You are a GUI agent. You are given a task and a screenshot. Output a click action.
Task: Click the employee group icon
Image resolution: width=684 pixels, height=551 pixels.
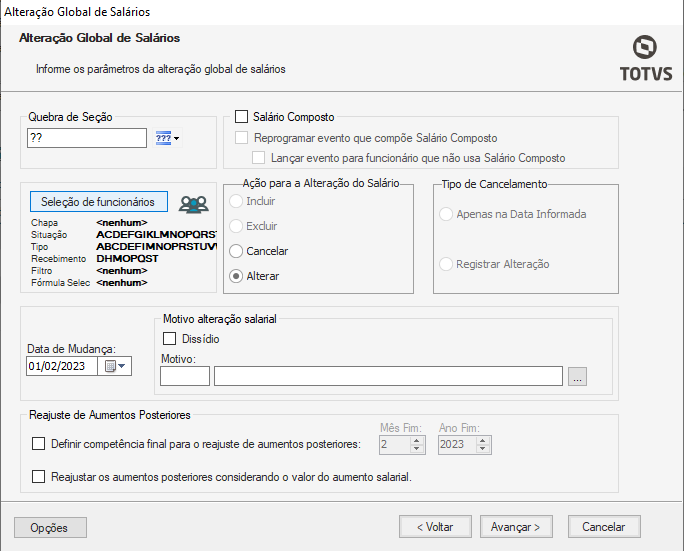pos(193,203)
